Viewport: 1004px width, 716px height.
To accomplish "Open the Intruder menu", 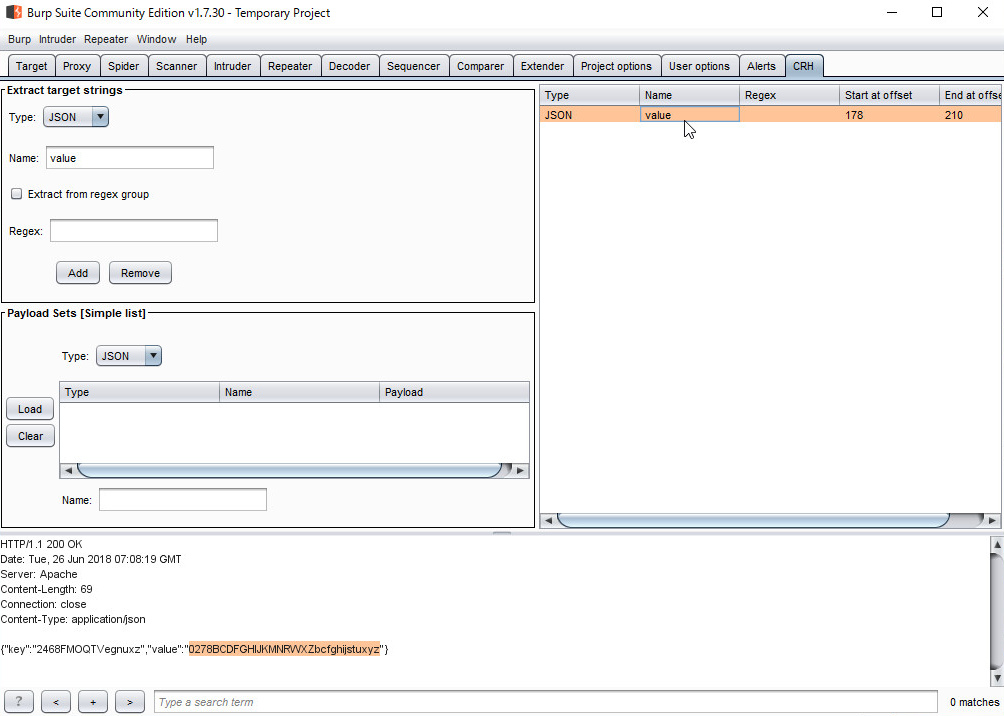I will (x=57, y=39).
